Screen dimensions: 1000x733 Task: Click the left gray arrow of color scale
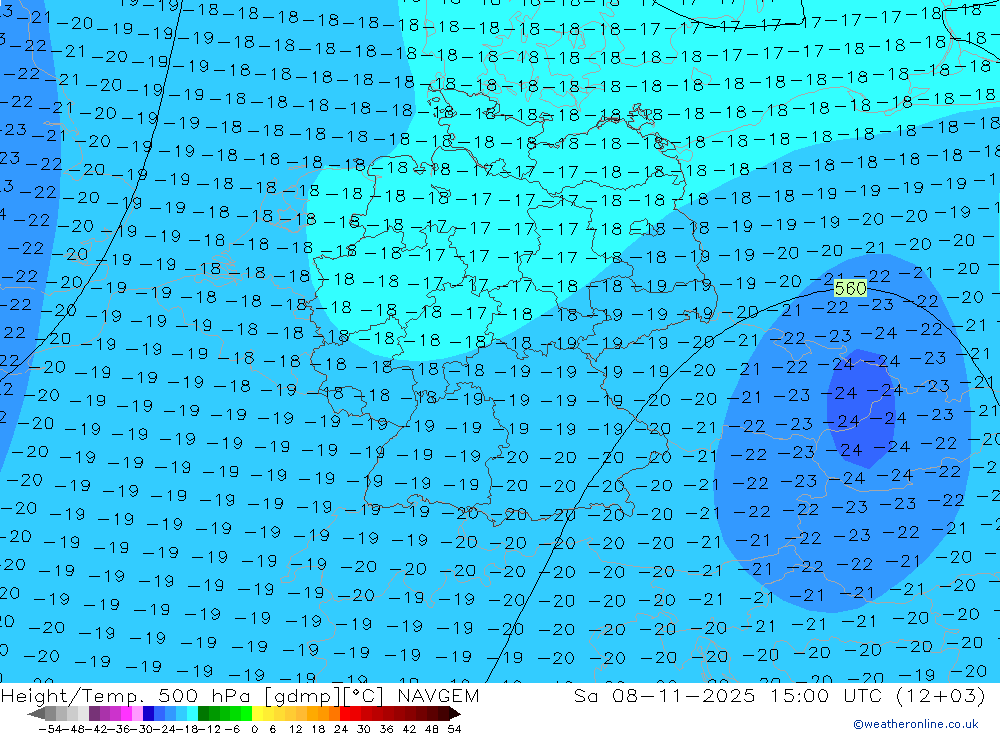[x=36, y=714]
